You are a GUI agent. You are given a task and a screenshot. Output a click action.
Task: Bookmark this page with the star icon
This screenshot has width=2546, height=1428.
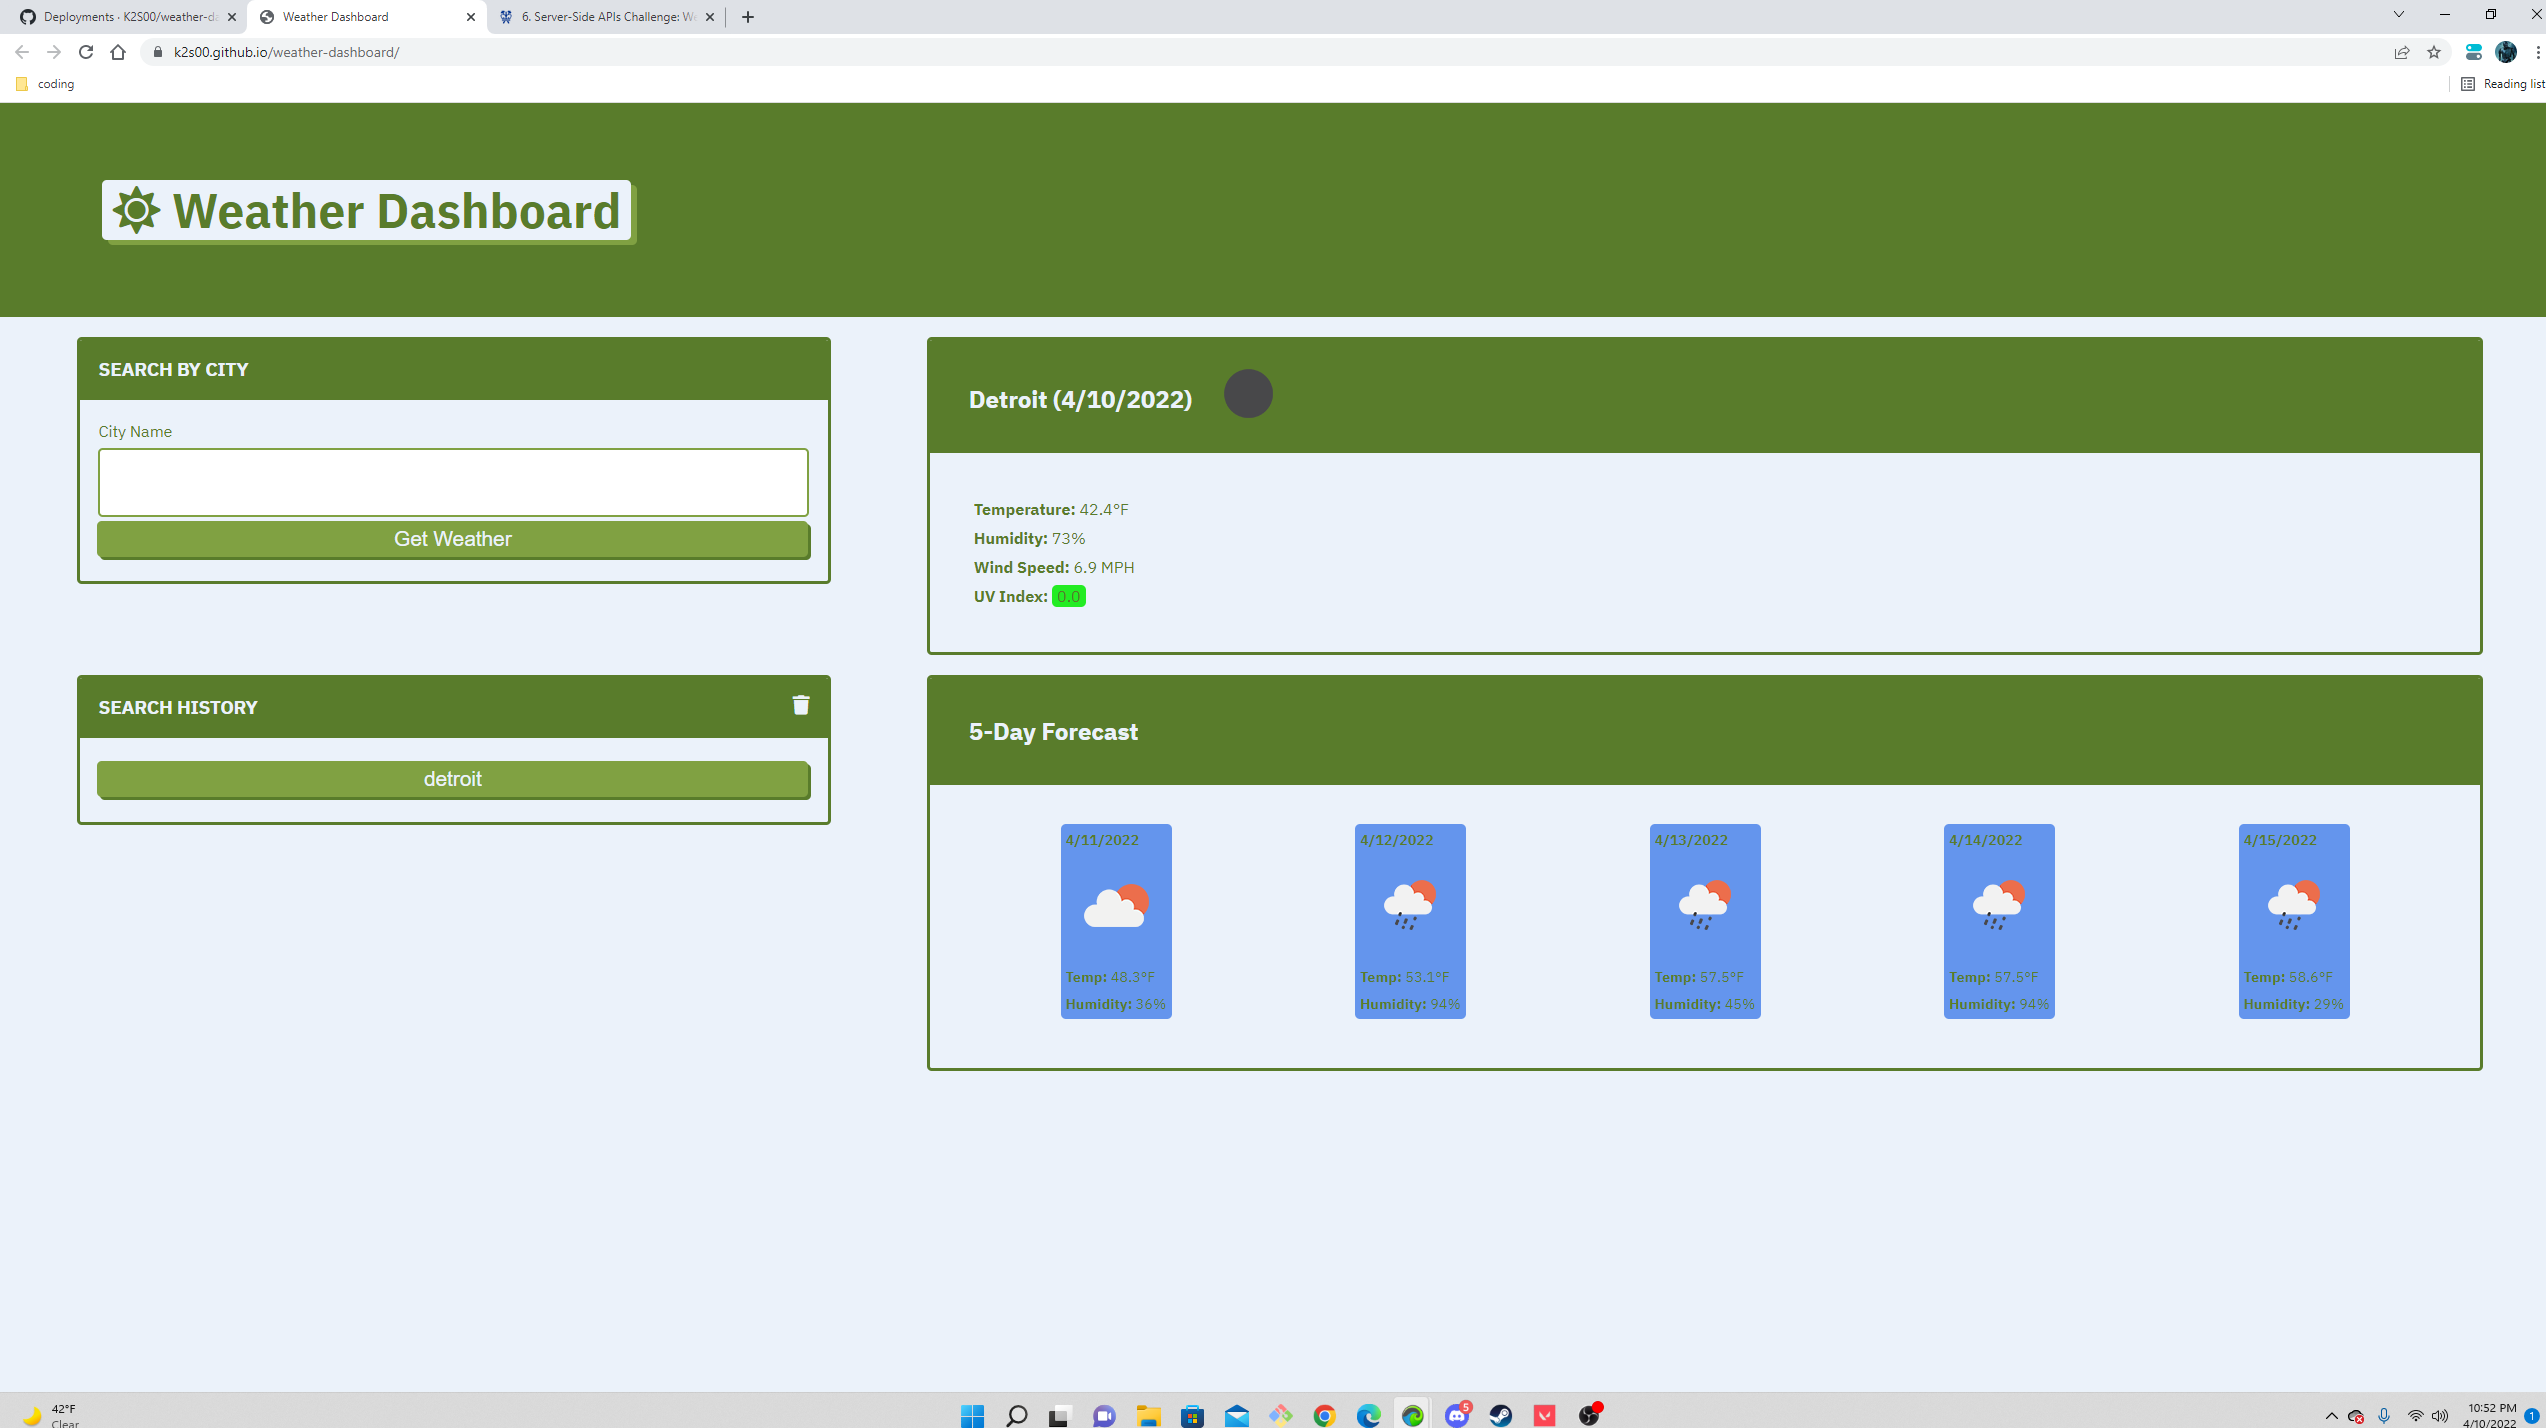2434,52
